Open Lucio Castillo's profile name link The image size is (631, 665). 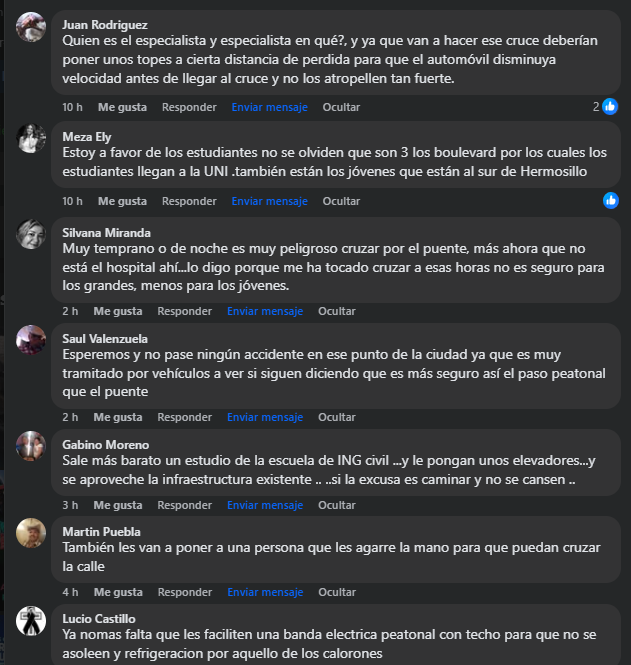coord(98,619)
